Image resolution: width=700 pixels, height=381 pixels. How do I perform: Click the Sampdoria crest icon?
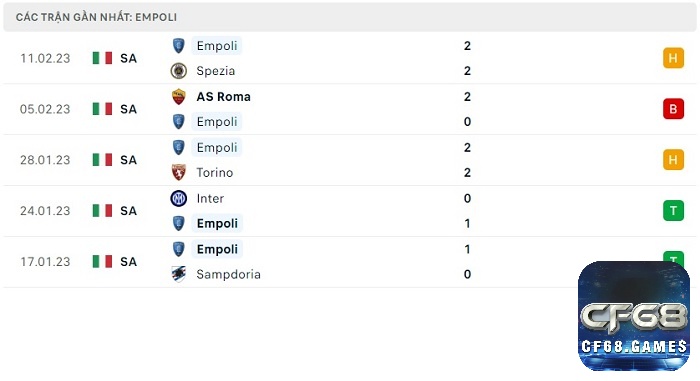pos(179,274)
